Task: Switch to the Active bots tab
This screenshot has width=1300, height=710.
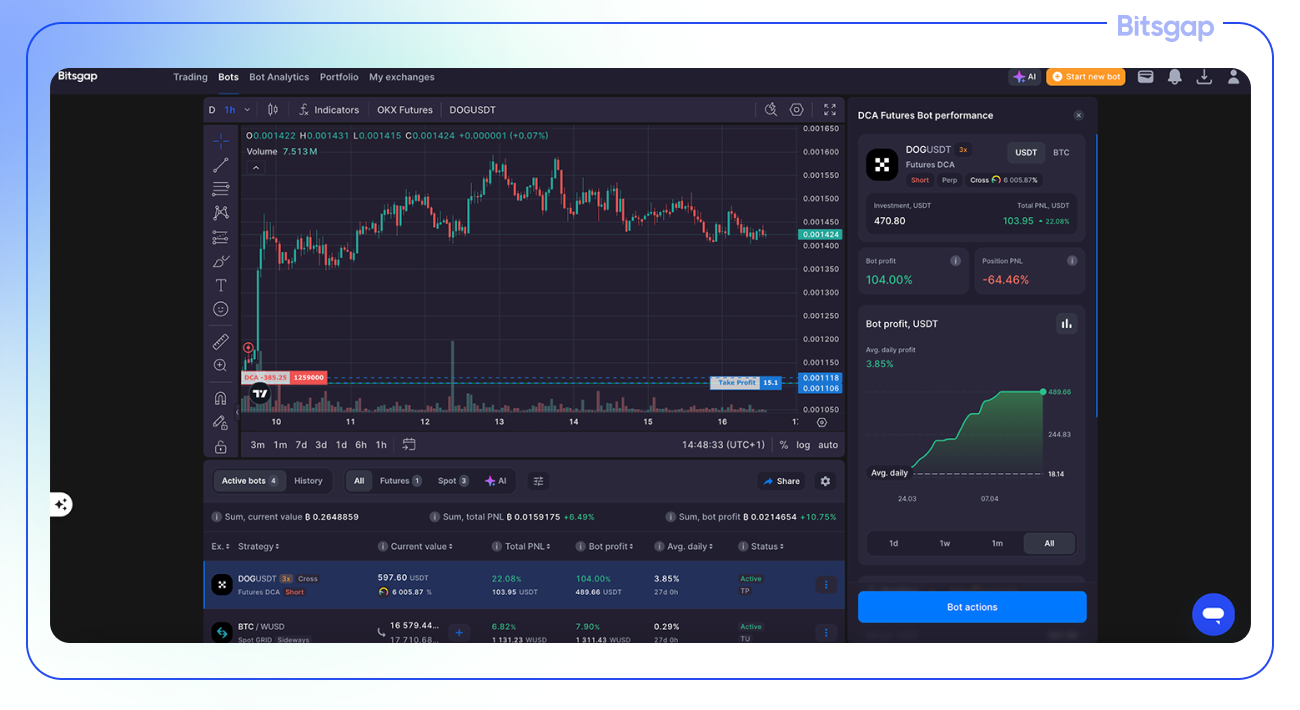Action: pos(250,481)
